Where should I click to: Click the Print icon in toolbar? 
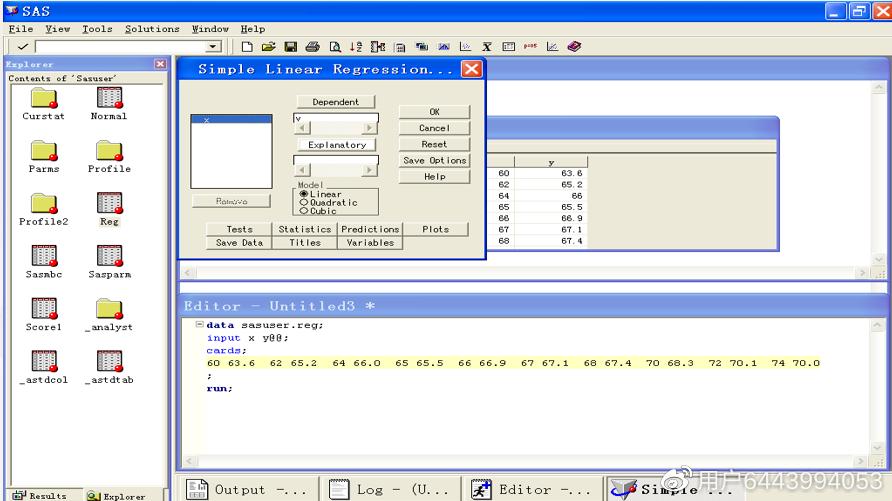[x=312, y=47]
